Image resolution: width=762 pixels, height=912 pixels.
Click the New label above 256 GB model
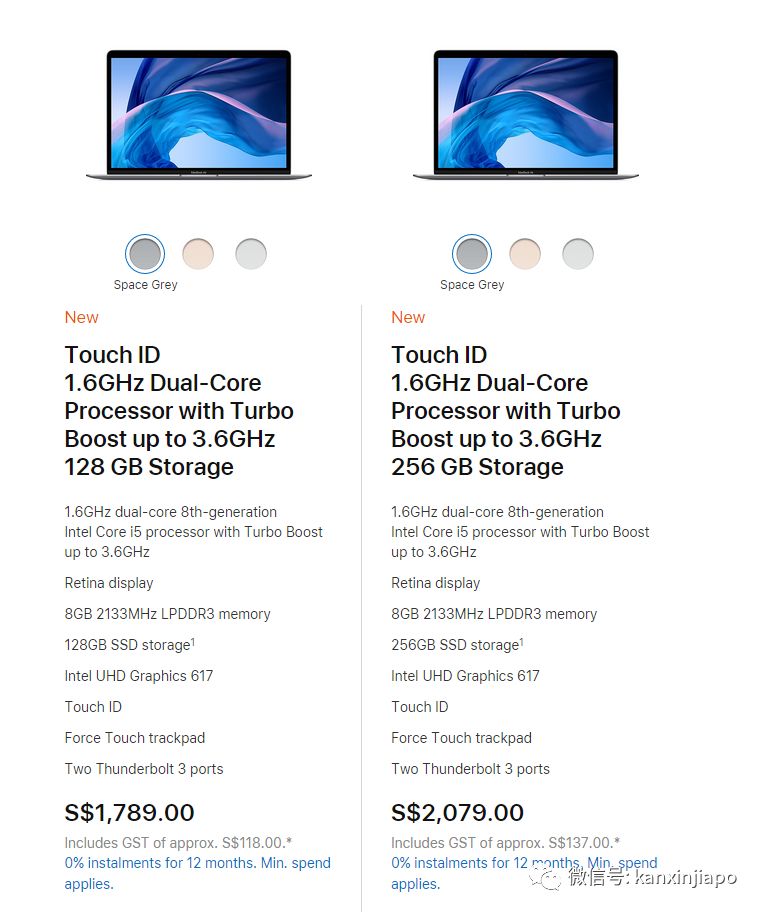point(408,317)
